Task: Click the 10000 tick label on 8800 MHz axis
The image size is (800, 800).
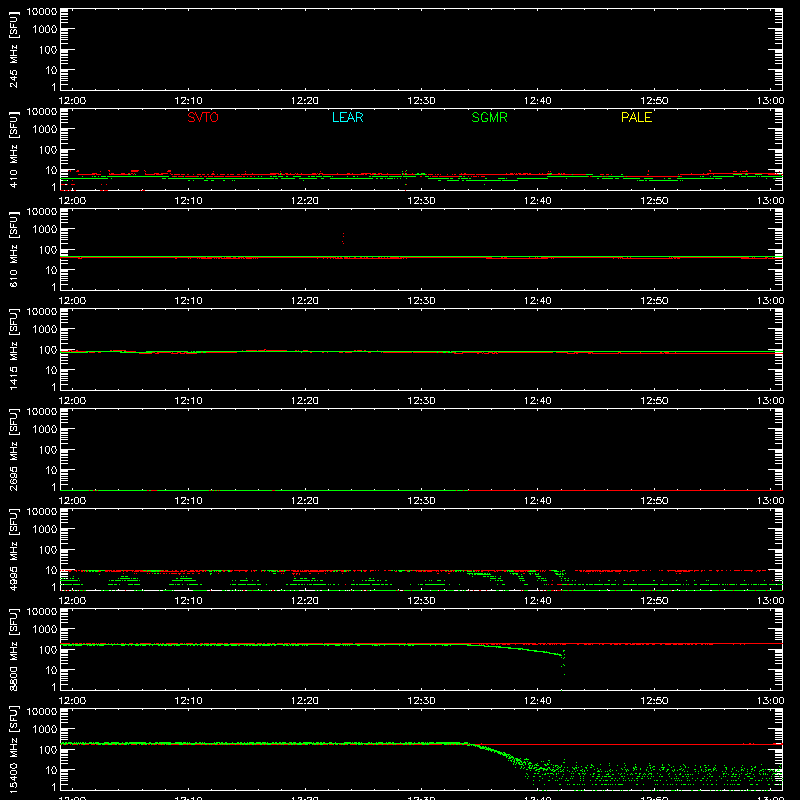Action: tap(42, 612)
